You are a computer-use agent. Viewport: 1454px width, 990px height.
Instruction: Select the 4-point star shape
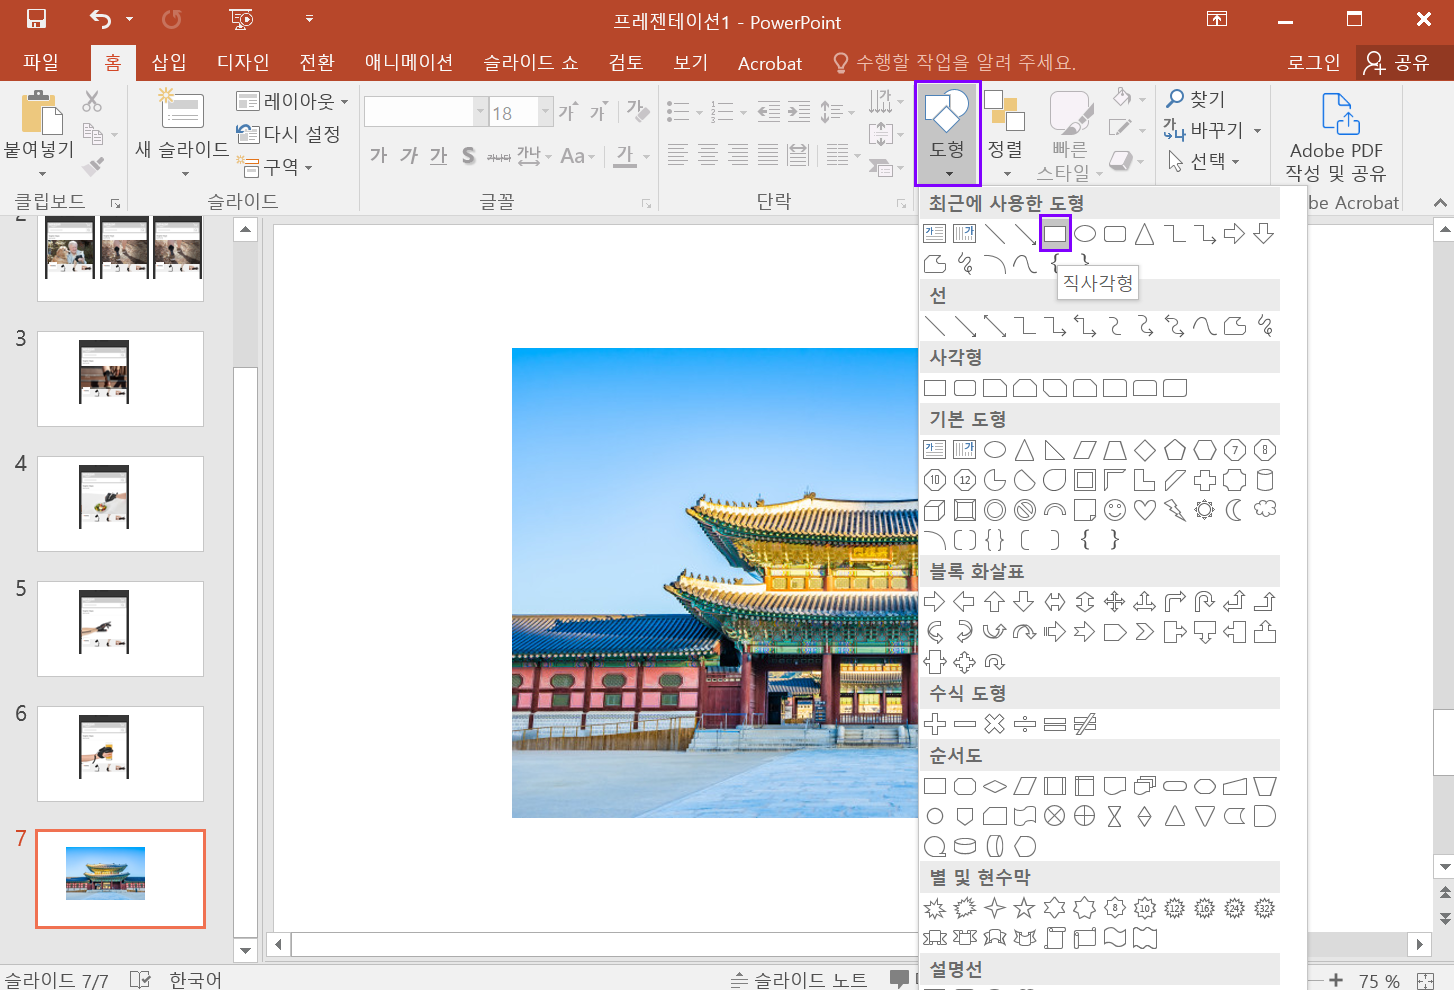[995, 908]
